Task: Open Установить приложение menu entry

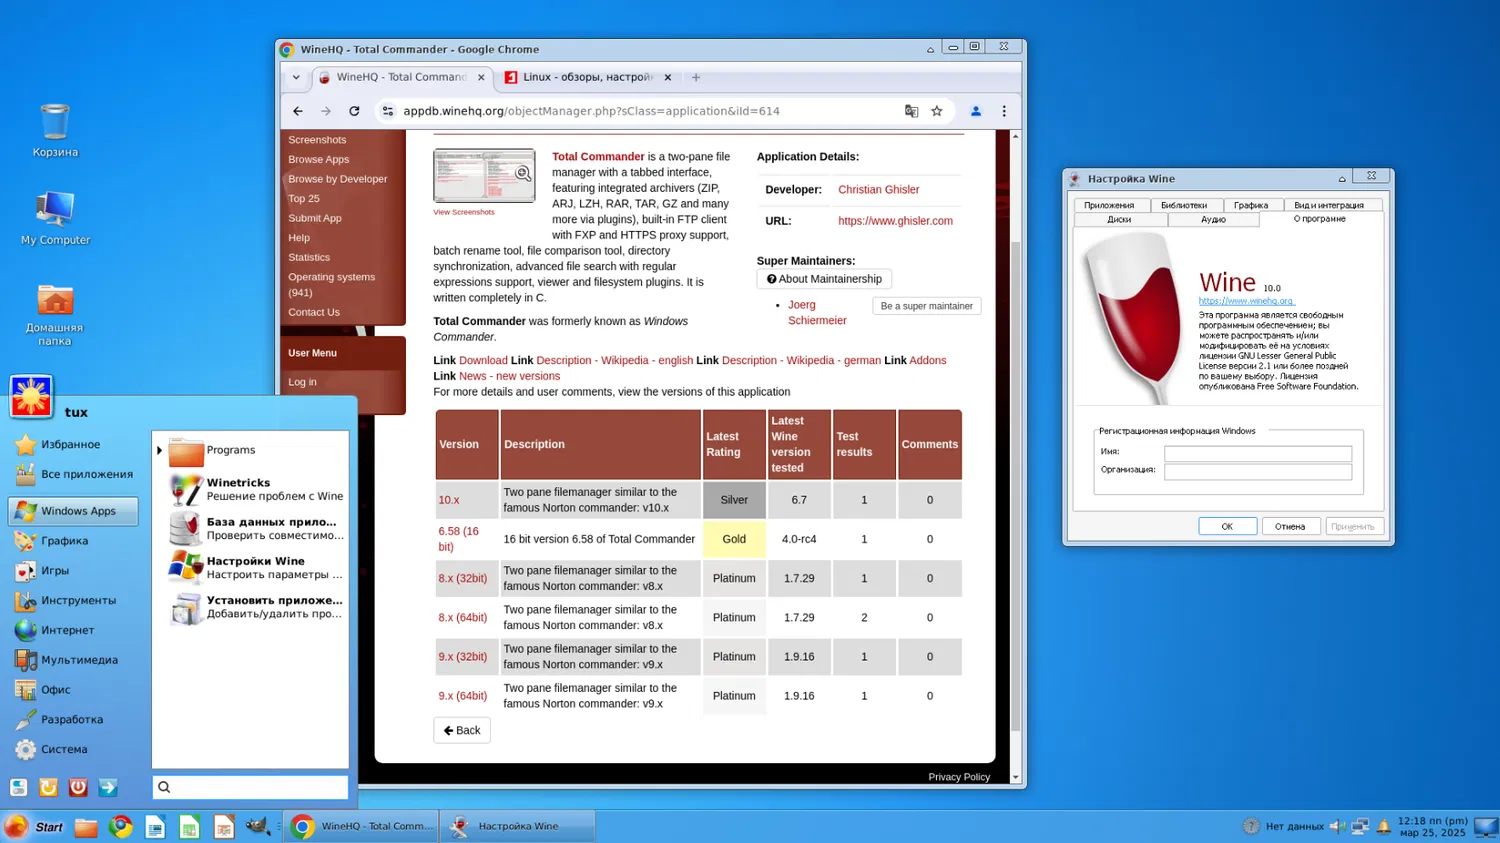Action: tap(257, 607)
